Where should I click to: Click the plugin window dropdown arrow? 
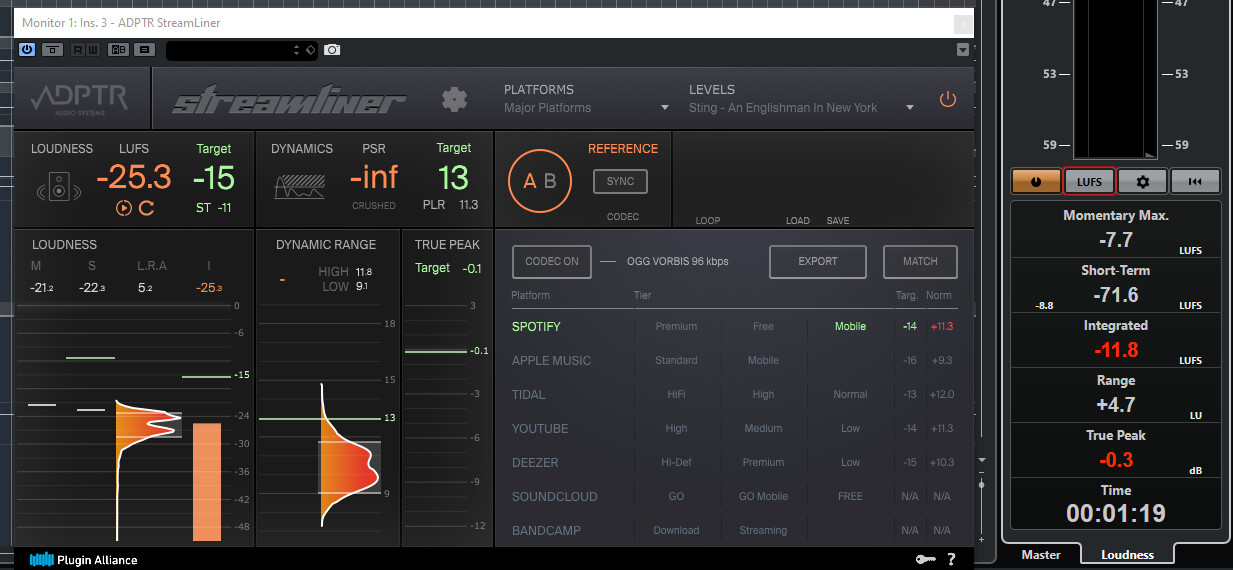tap(963, 49)
